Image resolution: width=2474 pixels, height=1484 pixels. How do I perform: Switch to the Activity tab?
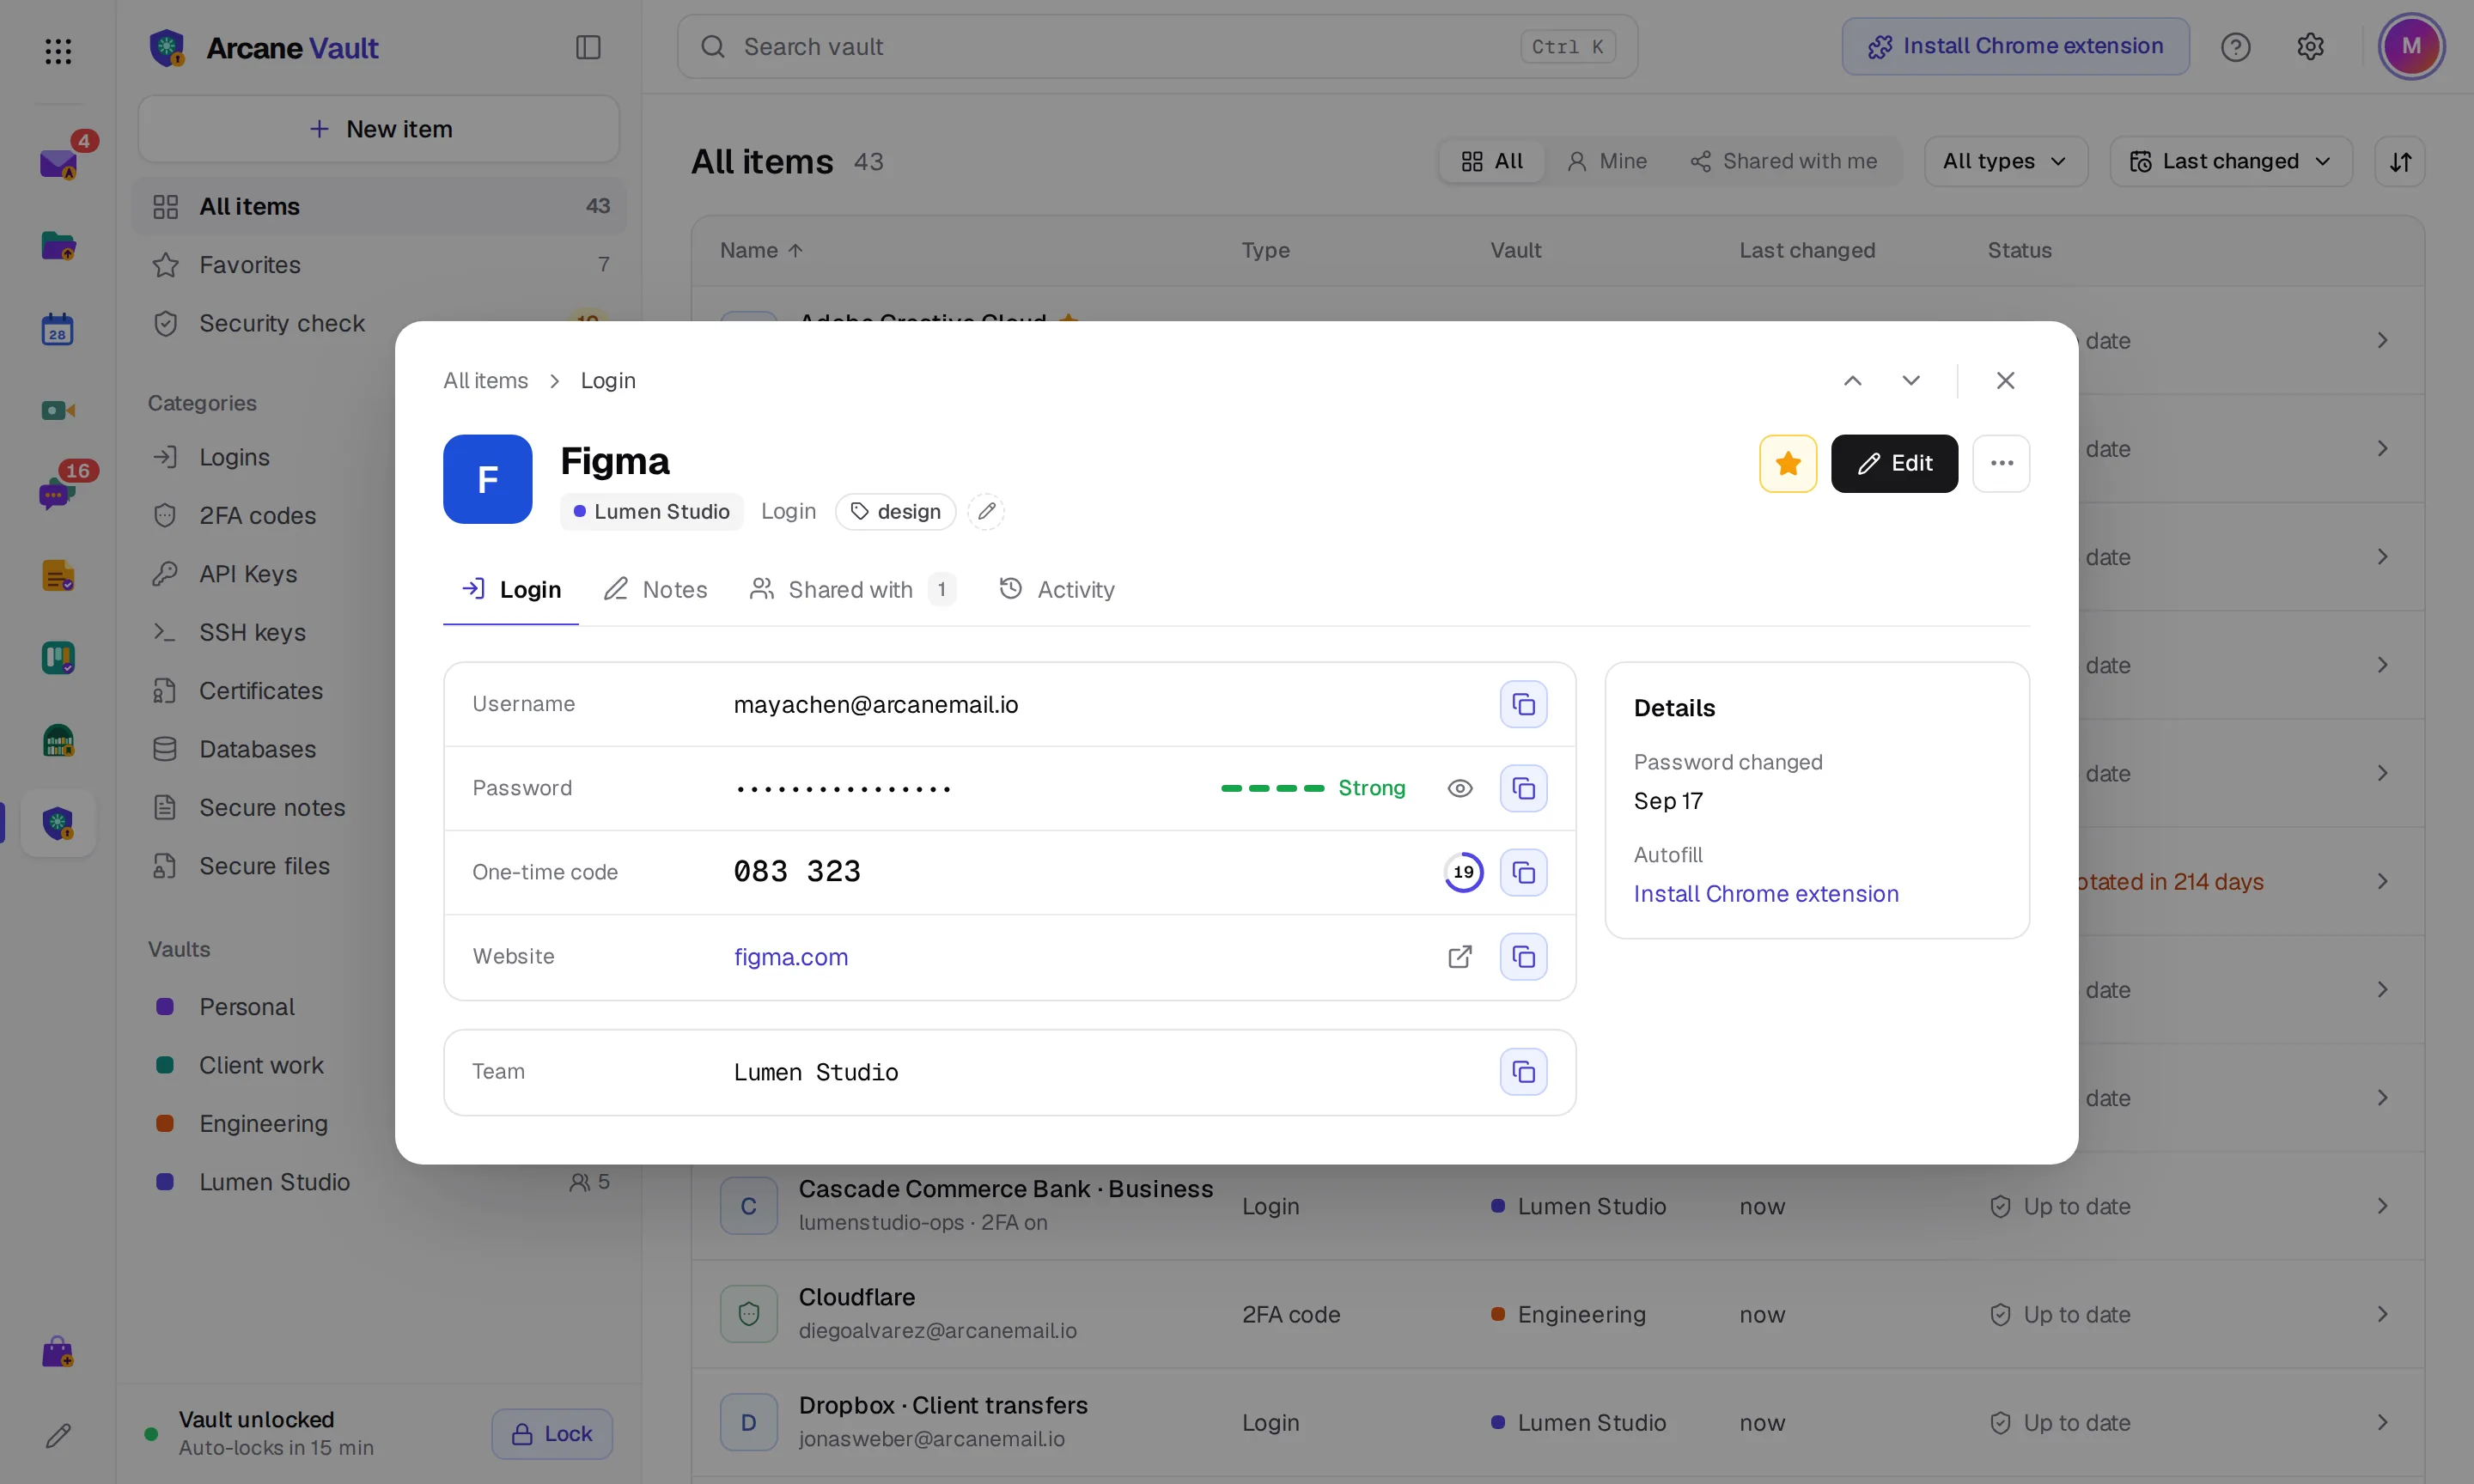pos(1057,589)
